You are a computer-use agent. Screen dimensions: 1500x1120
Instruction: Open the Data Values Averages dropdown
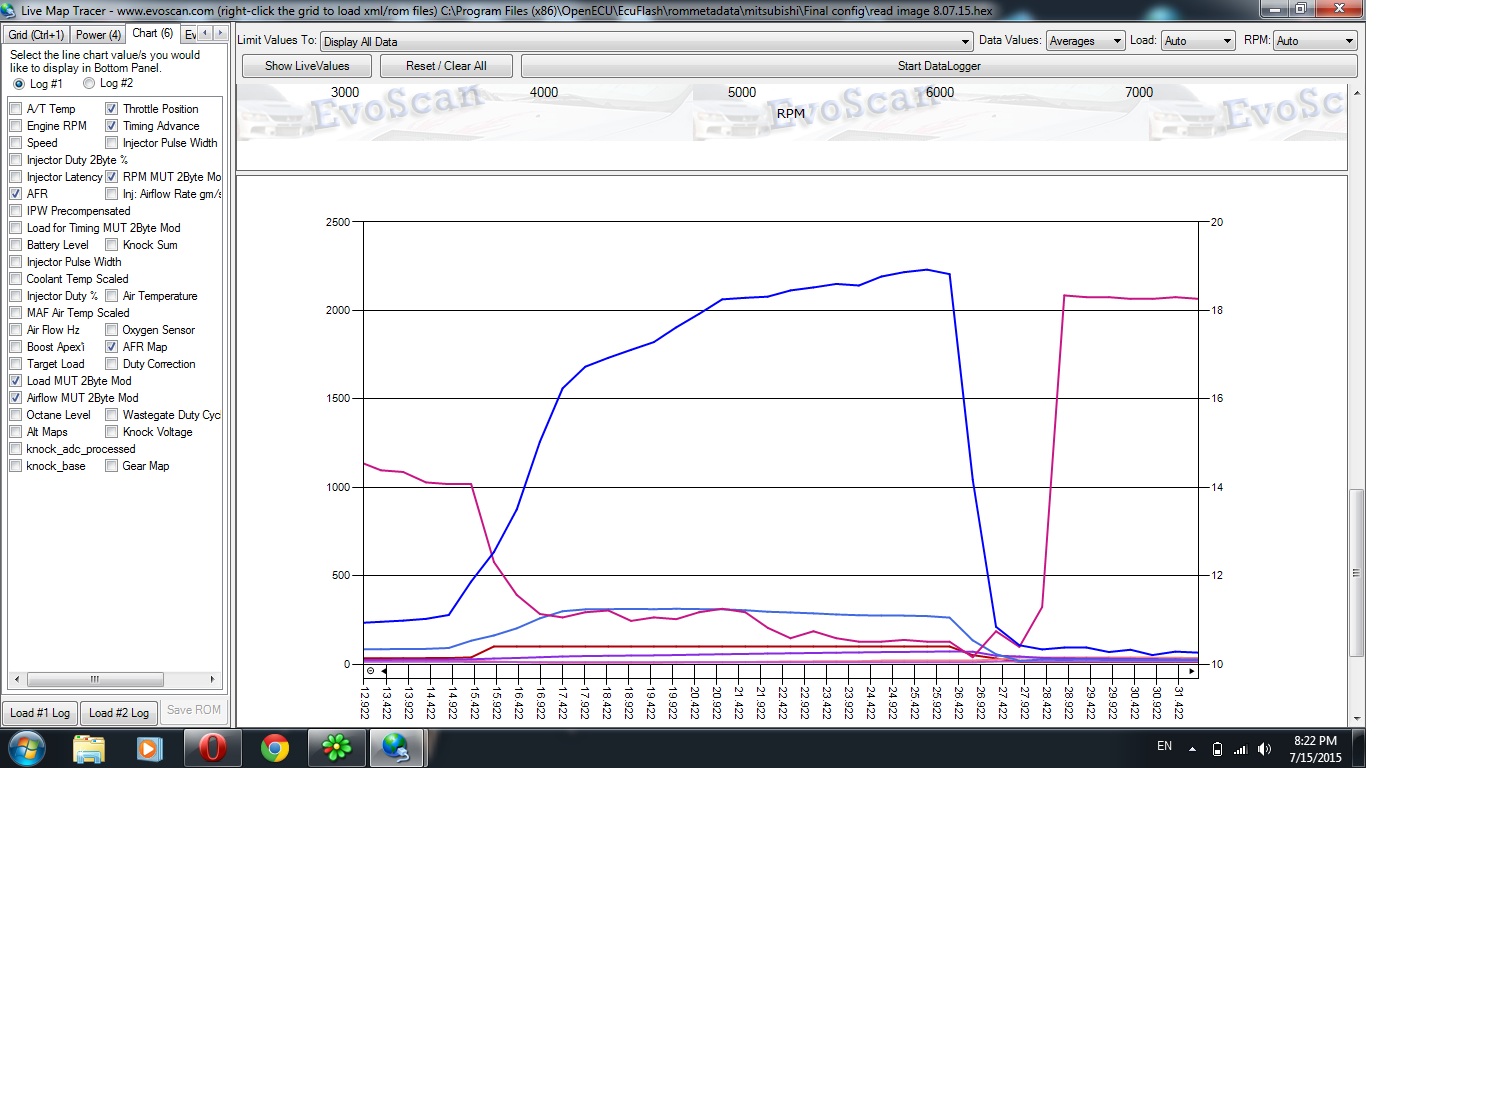pos(1116,41)
